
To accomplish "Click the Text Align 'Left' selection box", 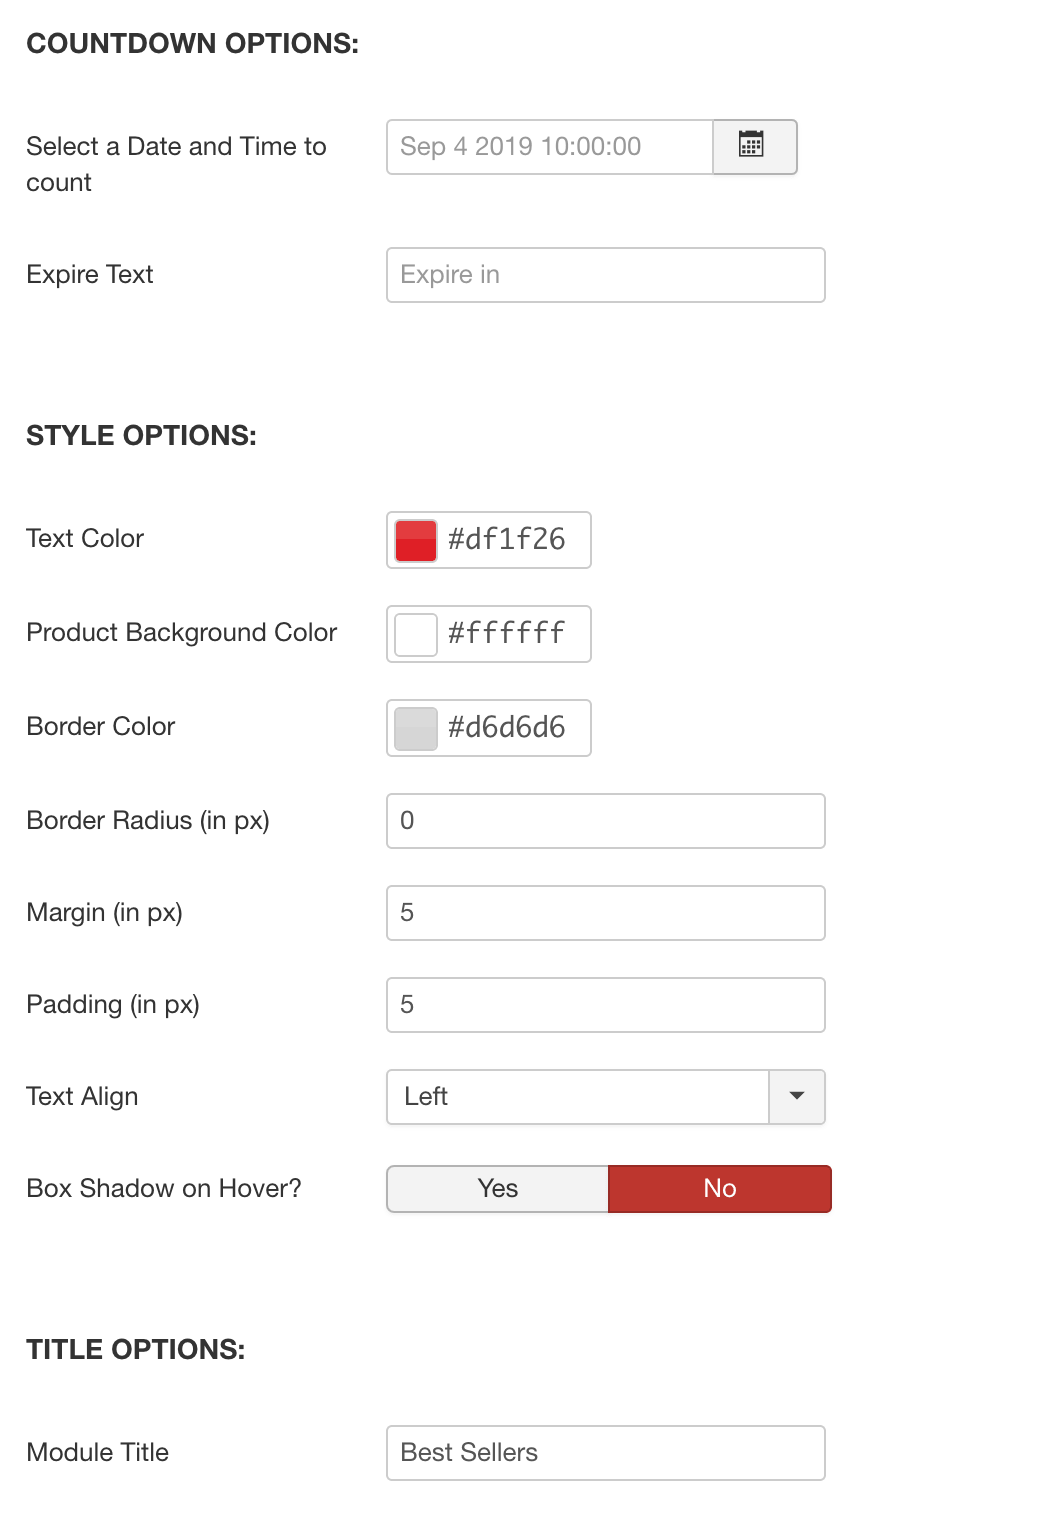I will 578,1097.
